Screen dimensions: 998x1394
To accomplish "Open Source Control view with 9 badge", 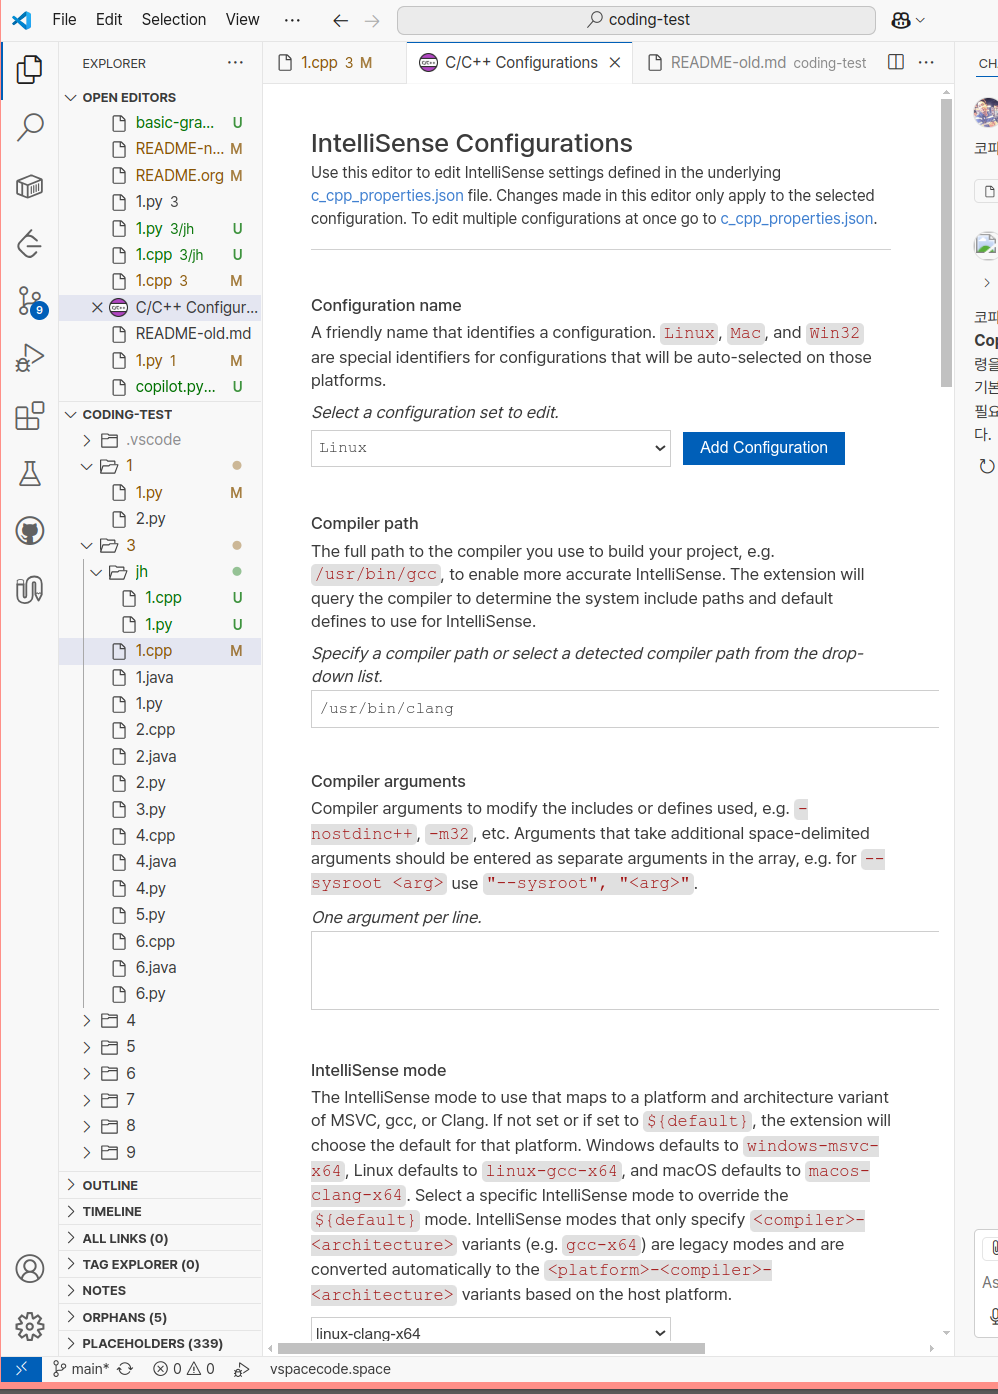I will (x=30, y=301).
